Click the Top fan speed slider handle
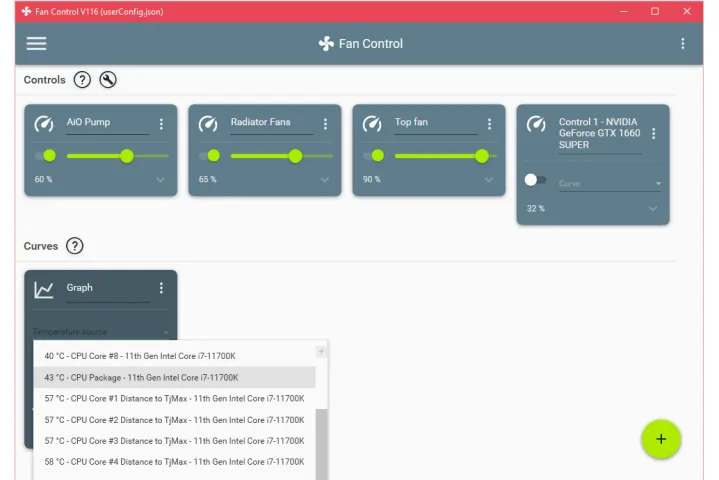719x480 pixels. click(x=482, y=156)
